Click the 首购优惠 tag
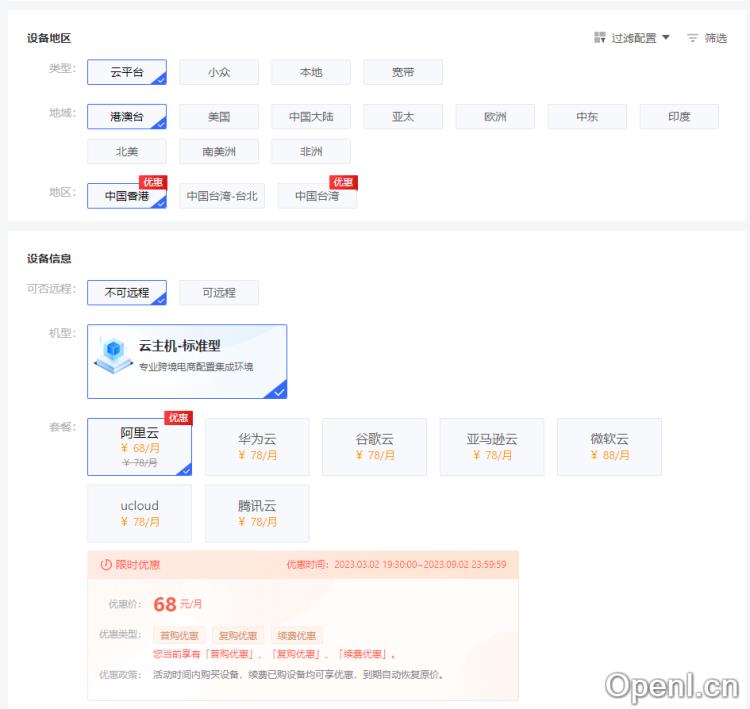This screenshot has width=750, height=709. 179,635
